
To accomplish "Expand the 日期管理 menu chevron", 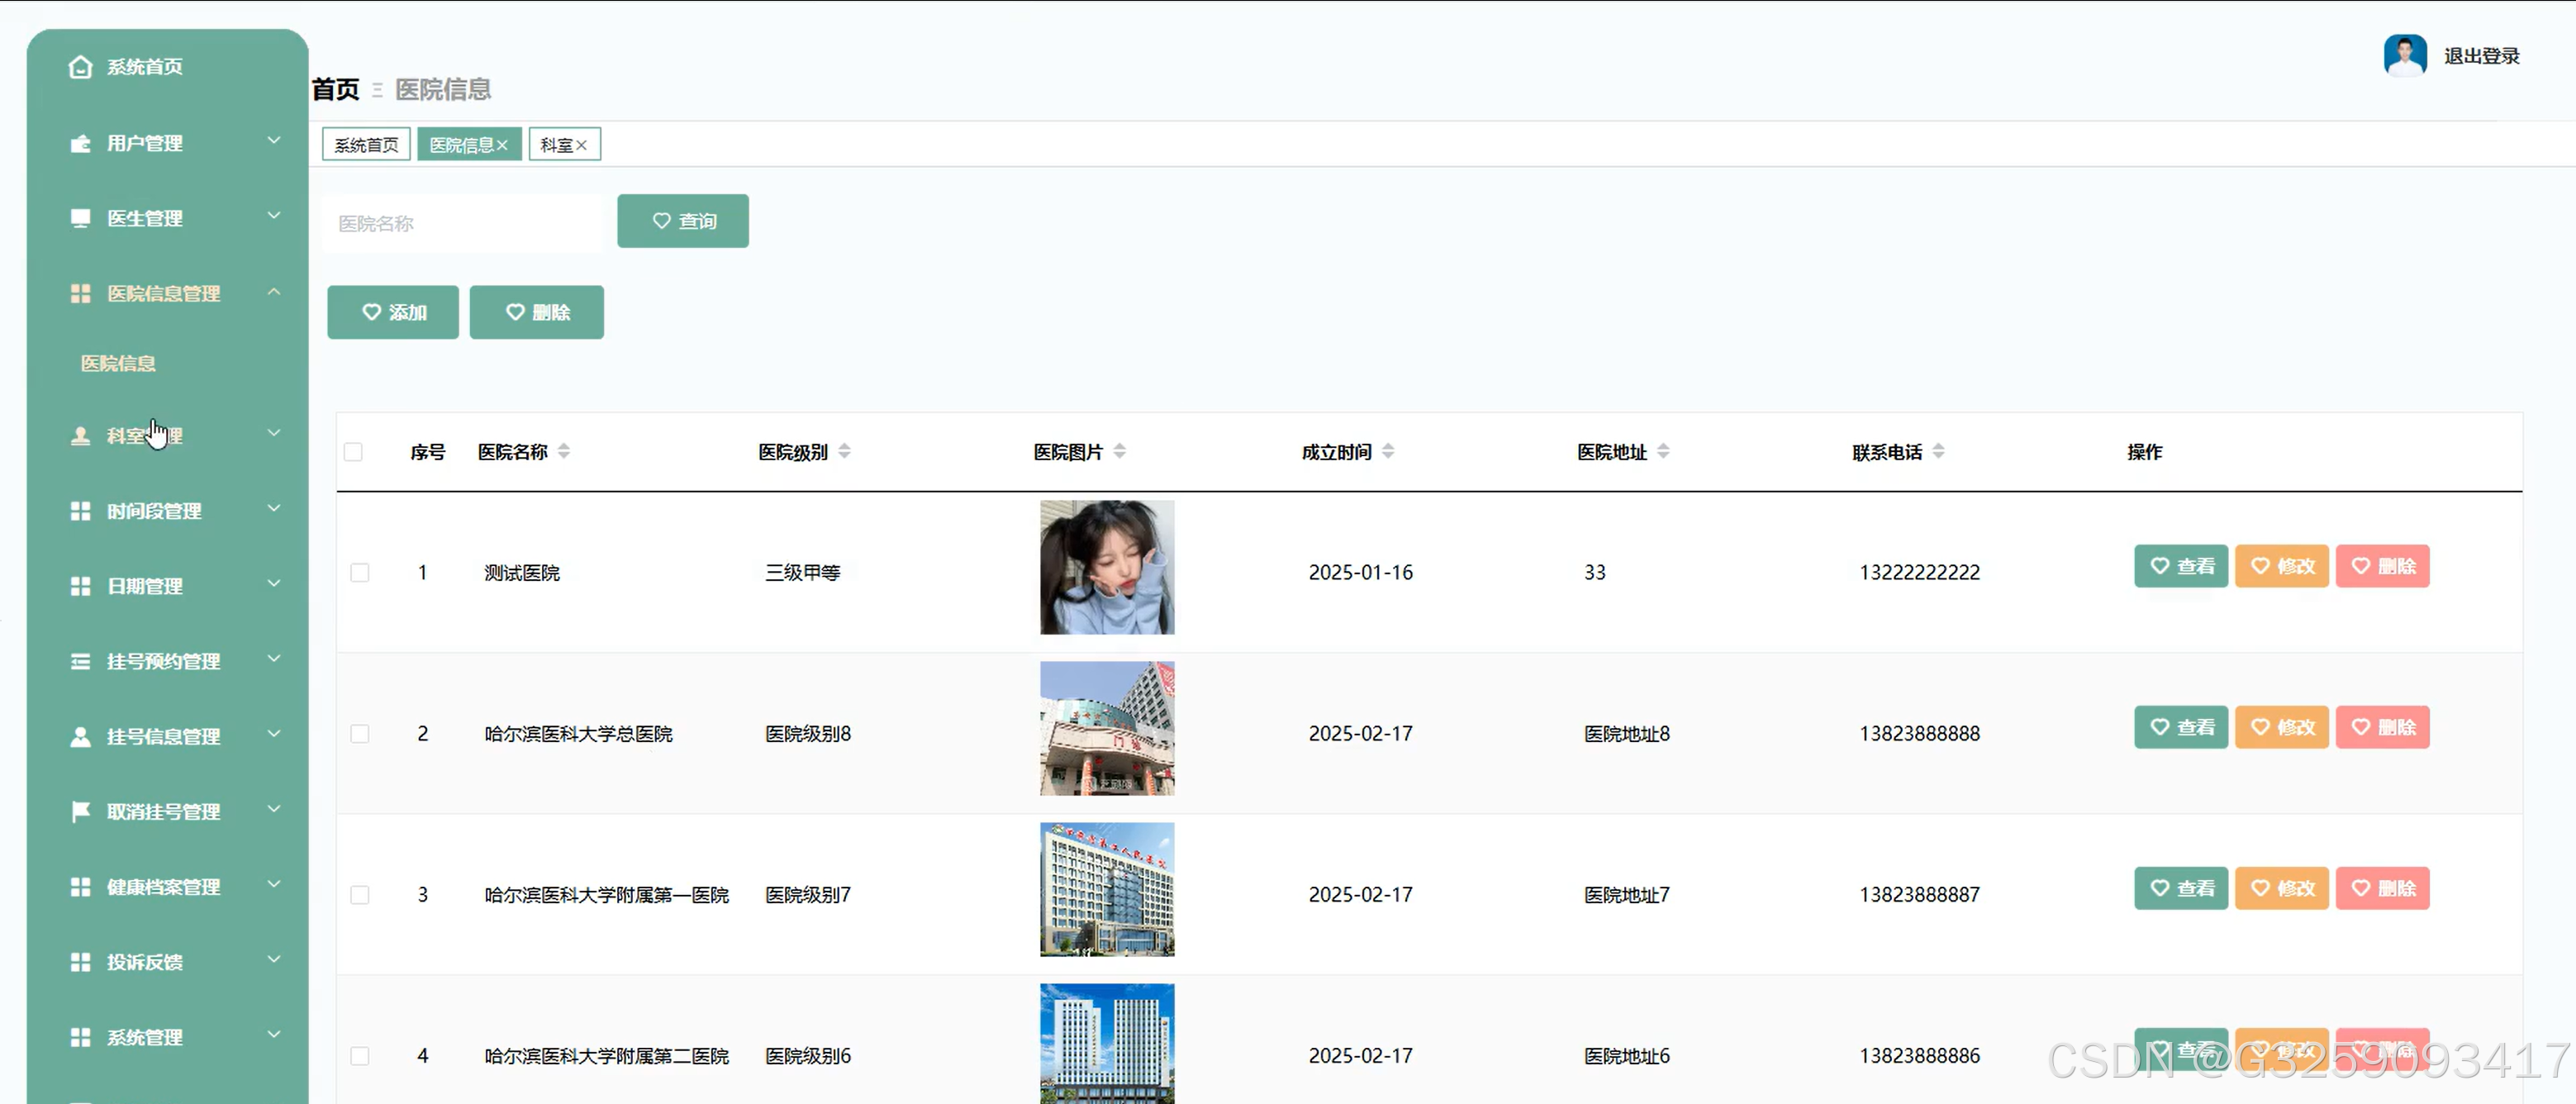I will tap(274, 584).
